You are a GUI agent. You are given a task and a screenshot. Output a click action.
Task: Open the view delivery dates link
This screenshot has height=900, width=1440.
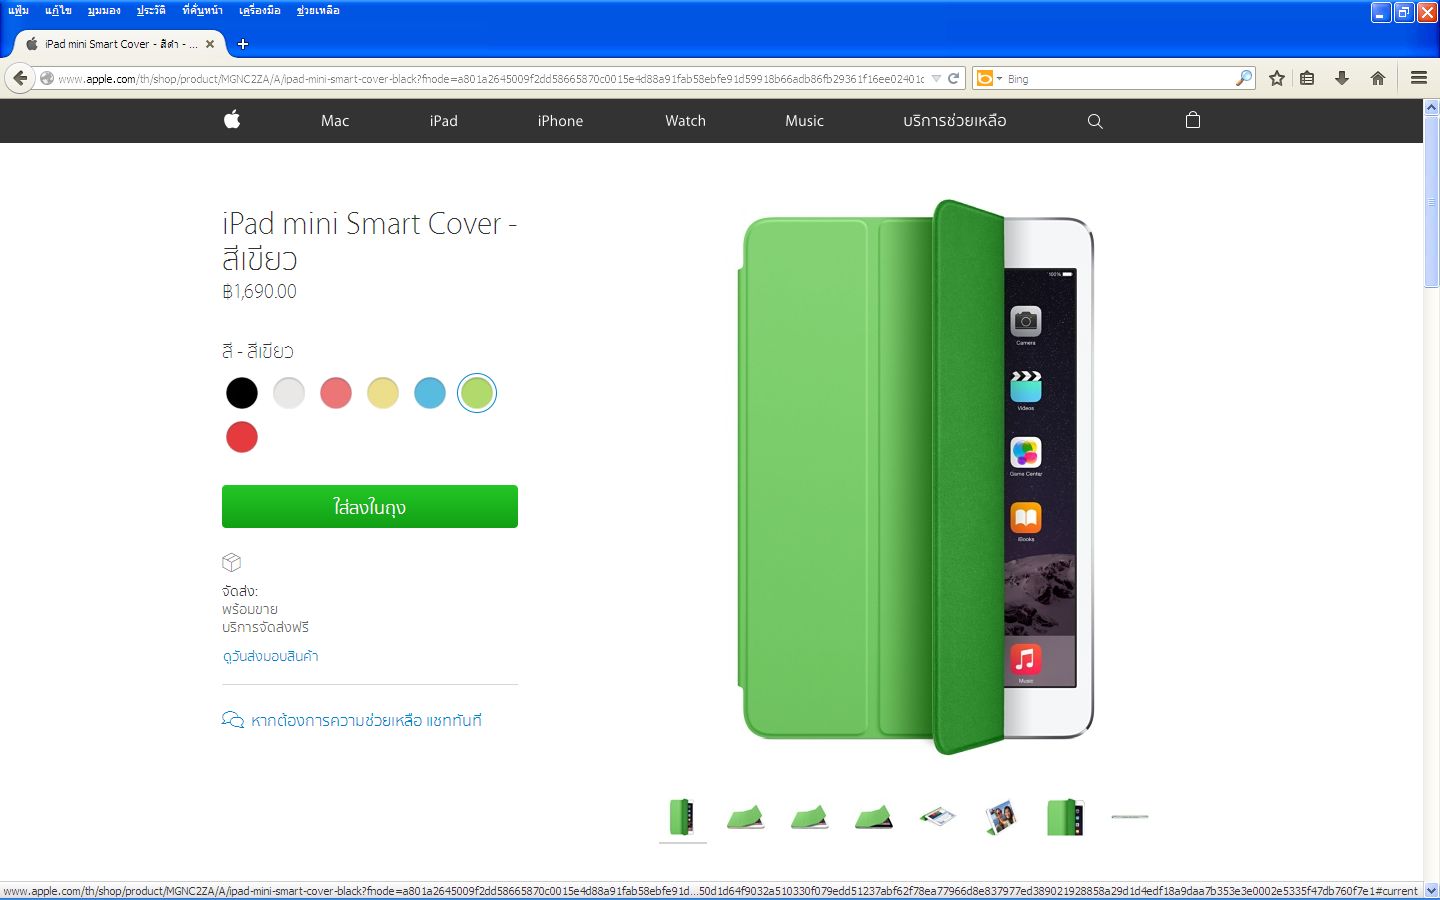(270, 656)
